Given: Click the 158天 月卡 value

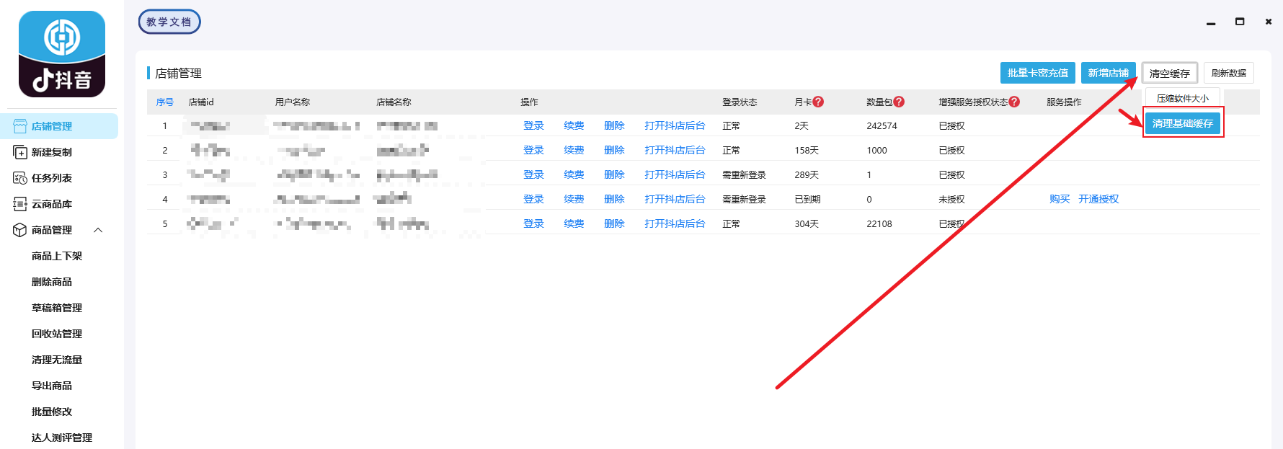Looking at the screenshot, I should coord(805,150).
